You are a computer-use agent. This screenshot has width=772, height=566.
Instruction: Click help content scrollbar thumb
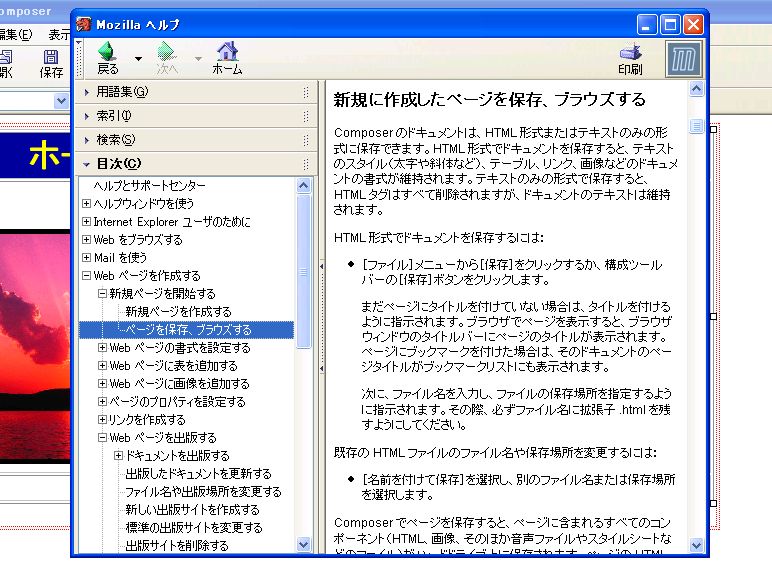pyautogui.click(x=696, y=126)
